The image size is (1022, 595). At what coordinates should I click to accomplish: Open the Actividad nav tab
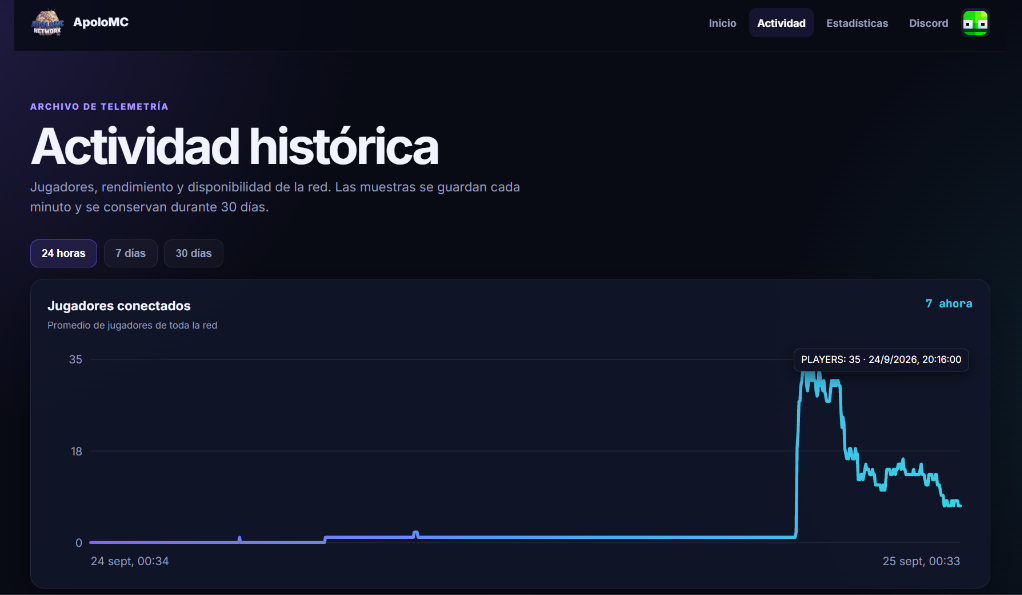pos(781,23)
